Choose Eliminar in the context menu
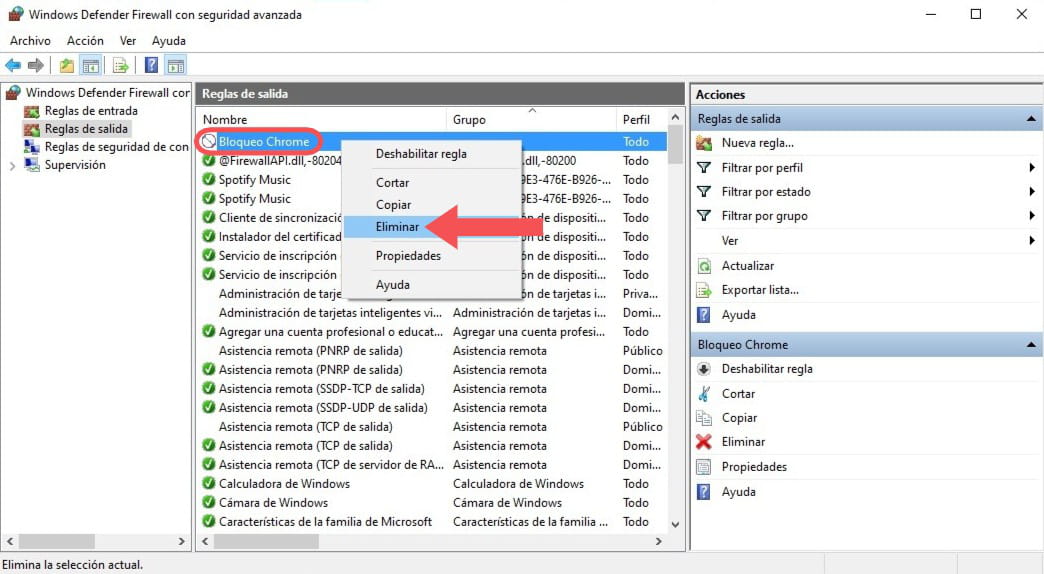Screen dimensions: 1044x574 click(x=431, y=227)
